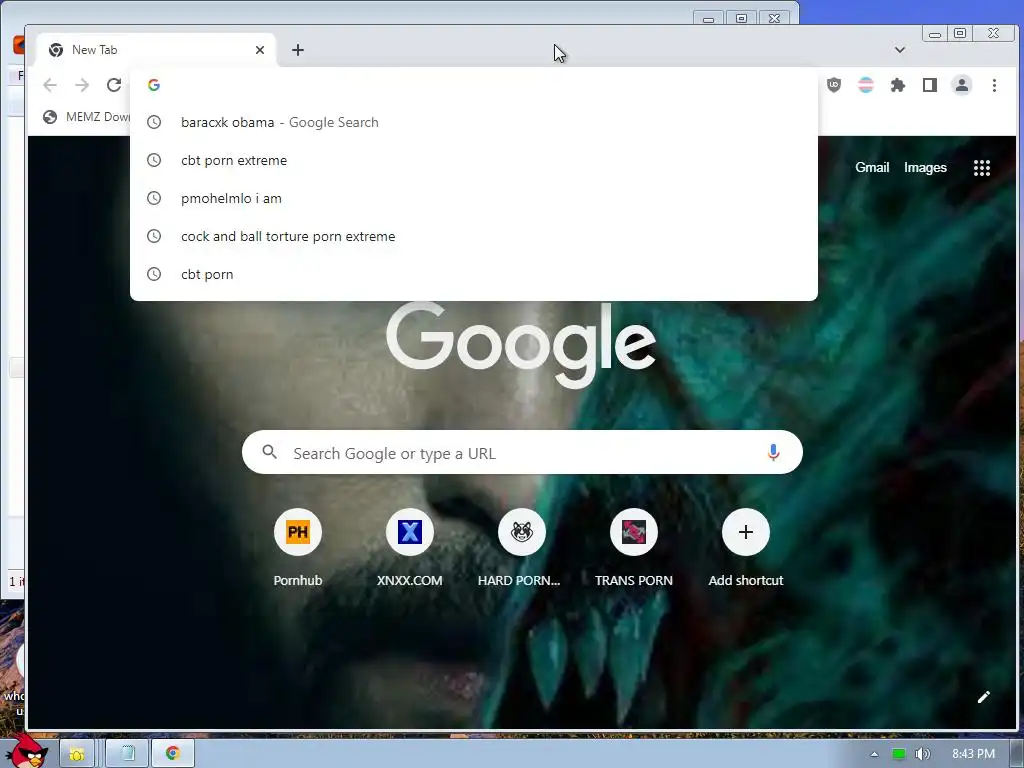Click the Google icon in the address bar
The height and width of the screenshot is (768, 1024).
154,85
